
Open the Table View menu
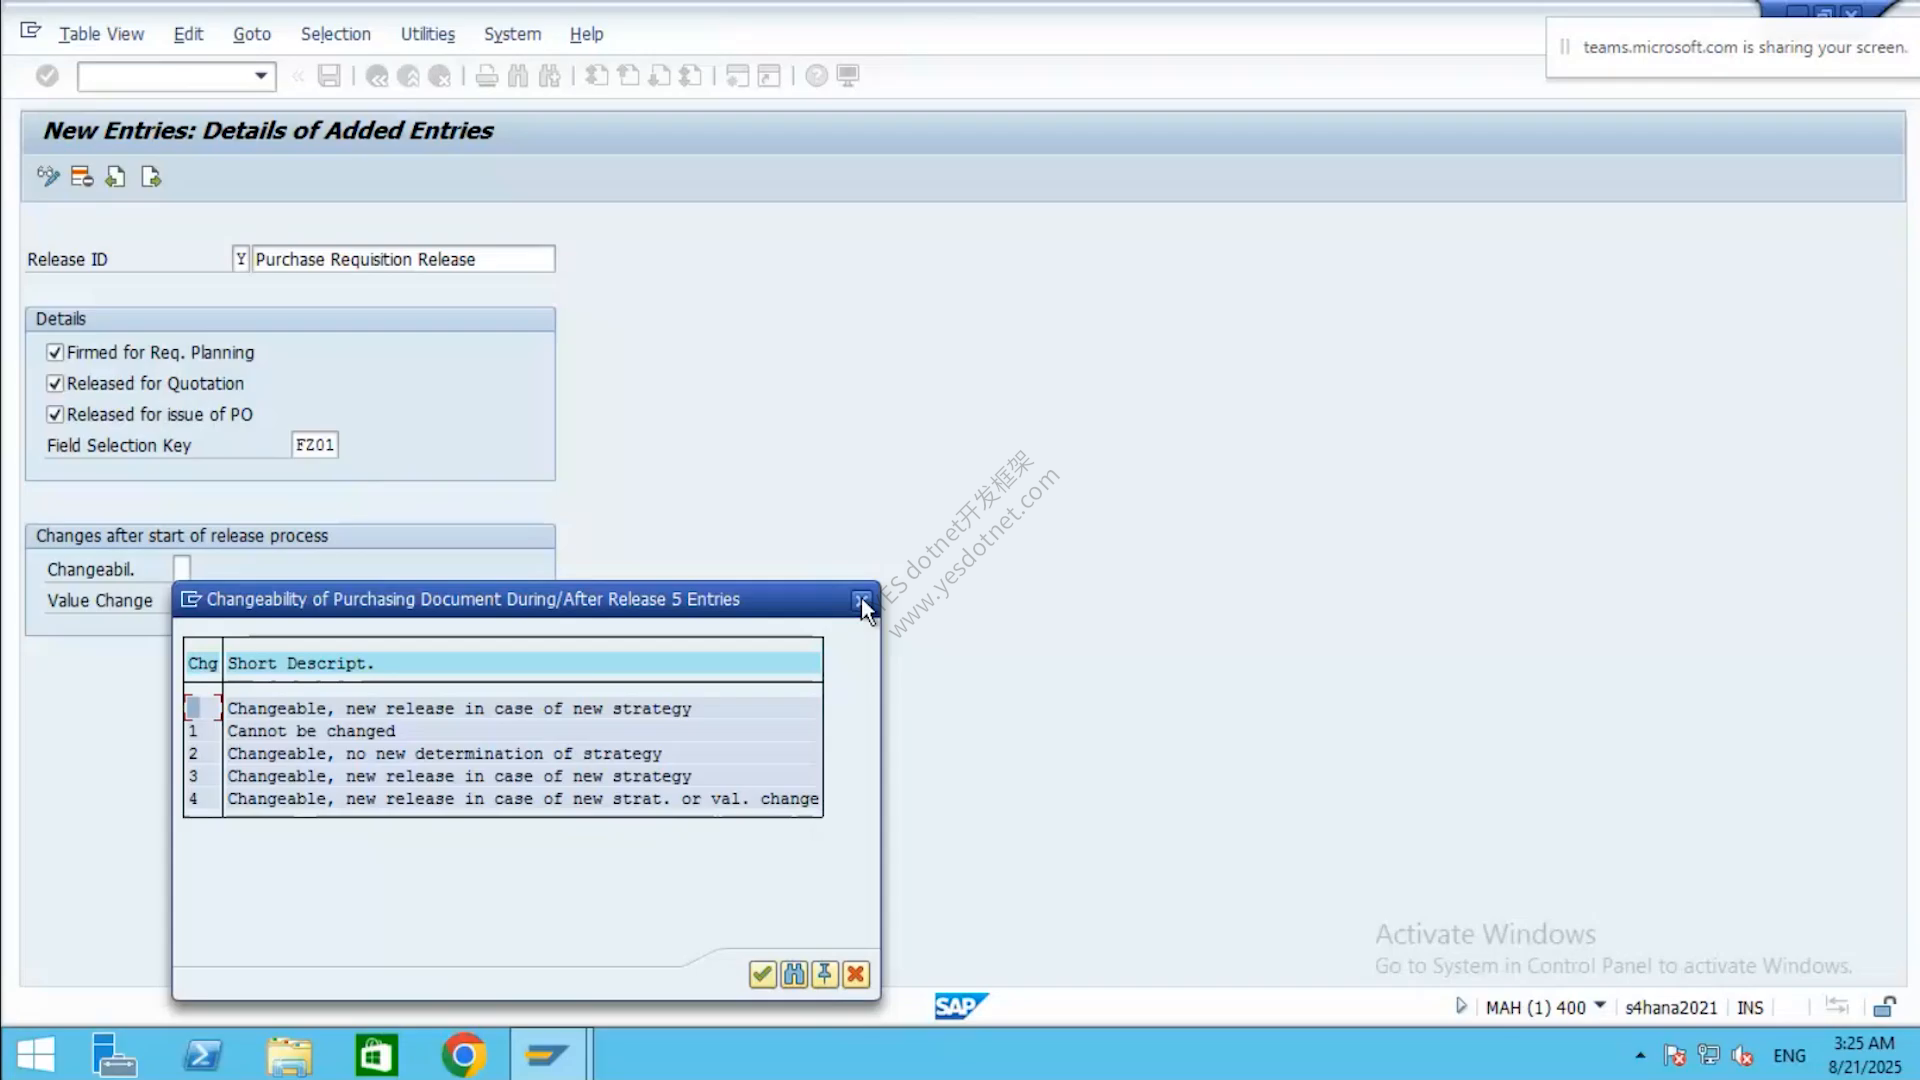click(101, 34)
